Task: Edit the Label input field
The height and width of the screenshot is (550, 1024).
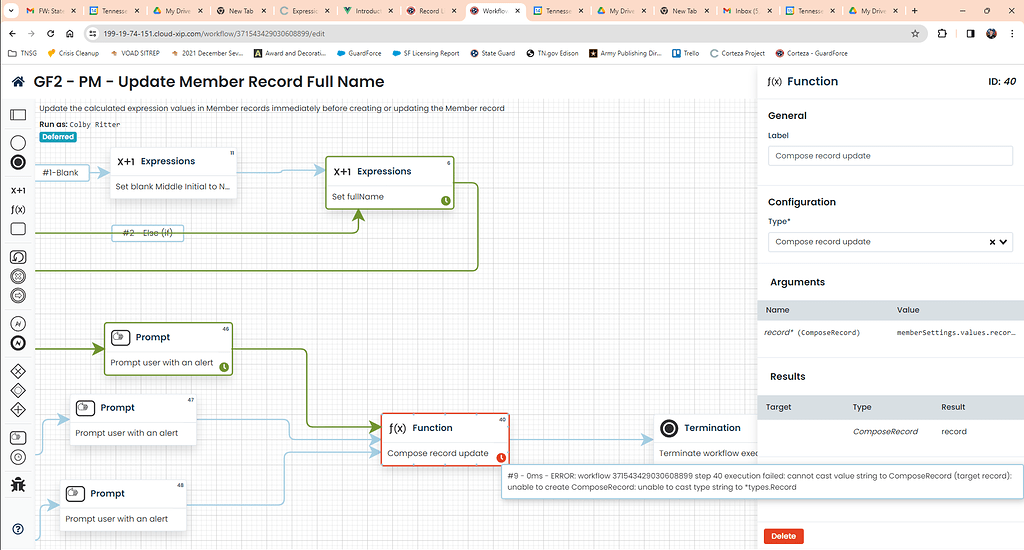Action: click(x=890, y=156)
